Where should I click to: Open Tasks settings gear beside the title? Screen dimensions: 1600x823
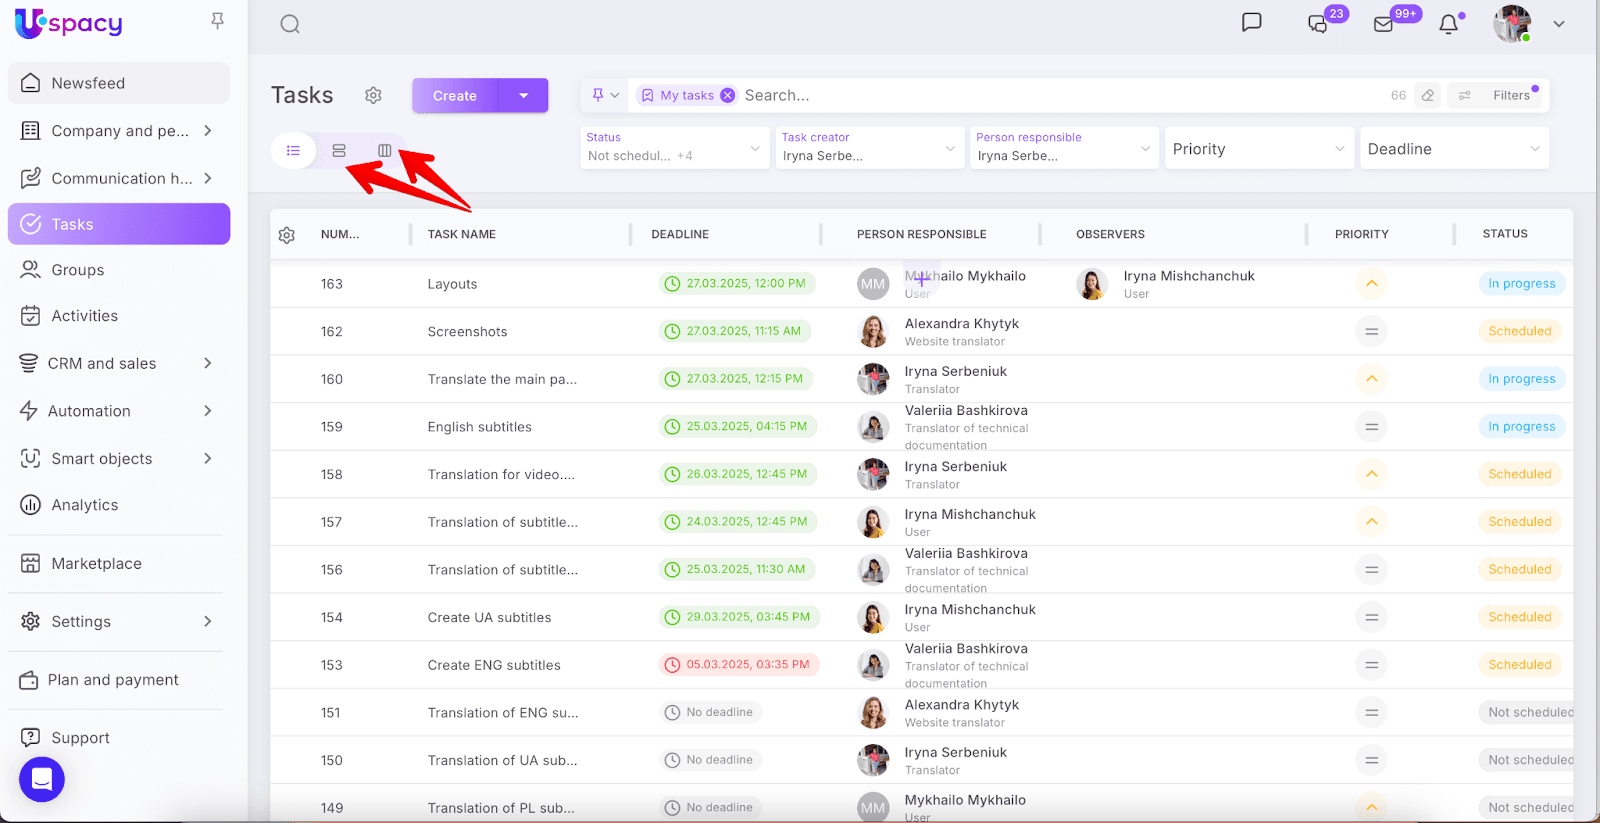point(373,95)
